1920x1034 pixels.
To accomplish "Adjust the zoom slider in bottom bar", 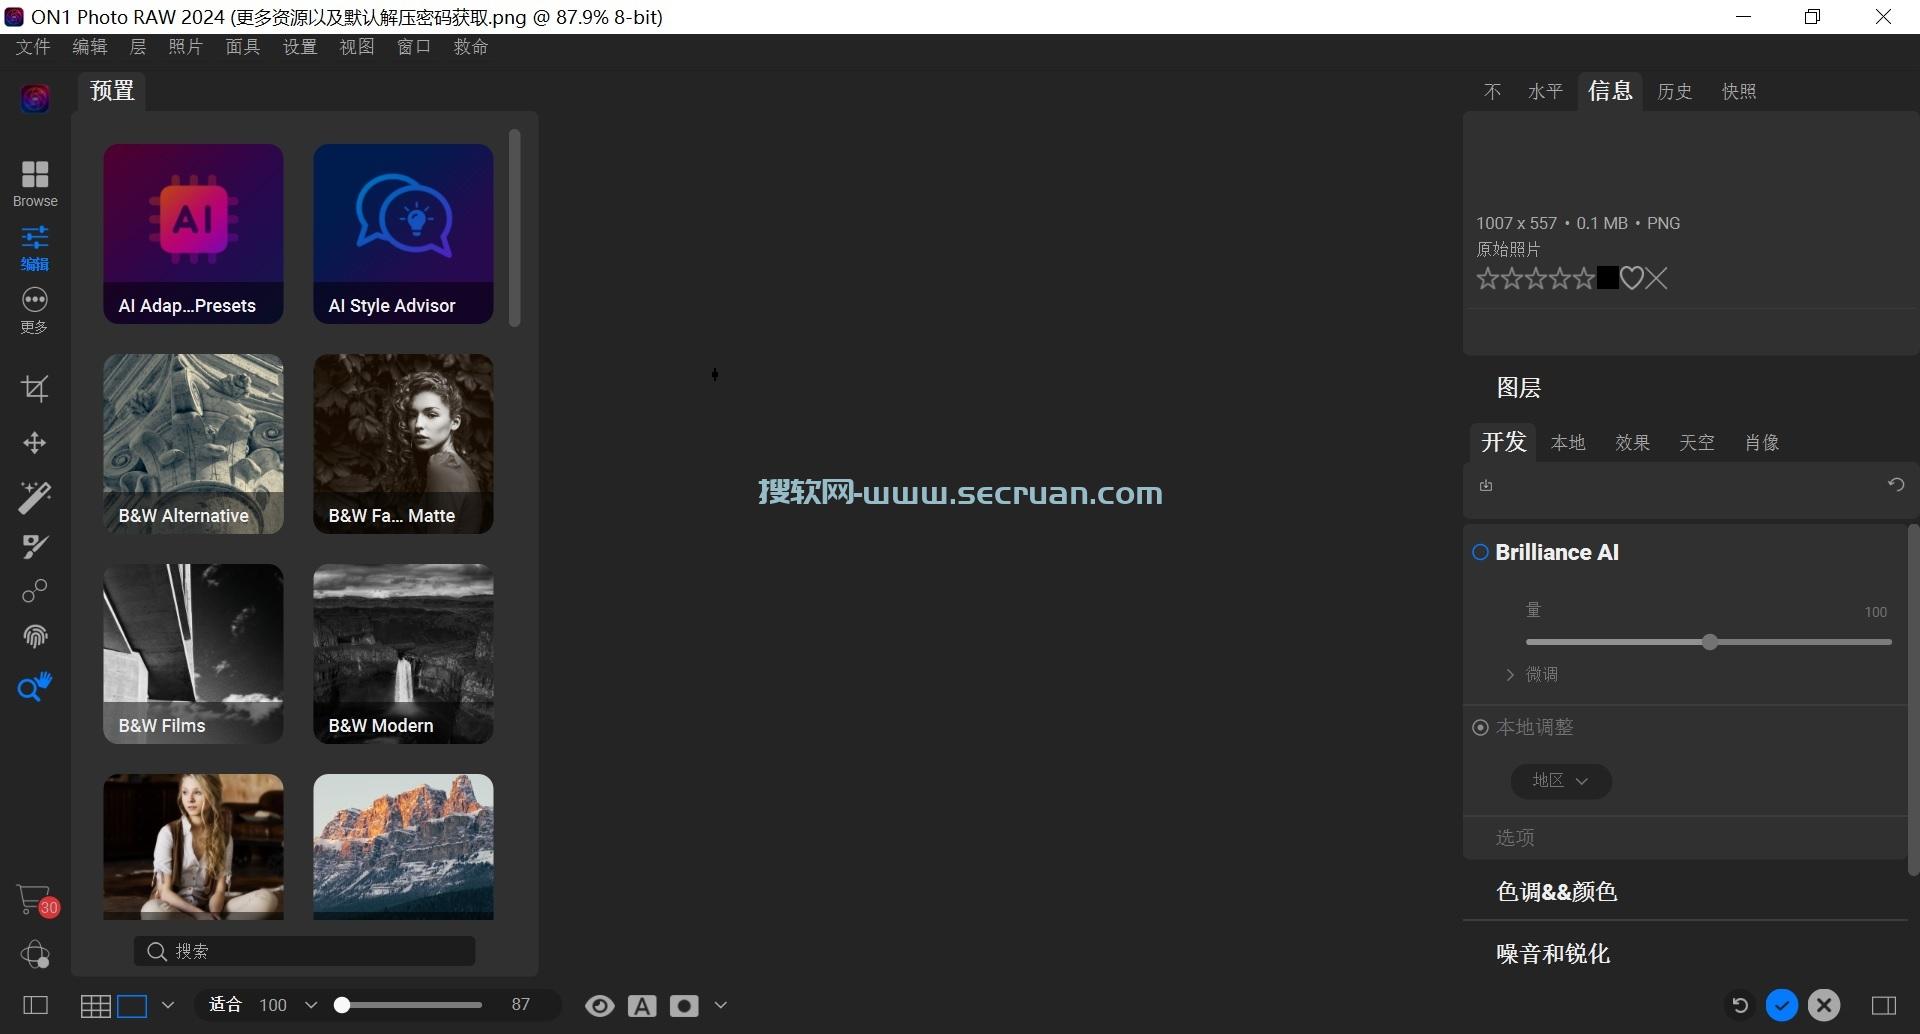I will [408, 1005].
